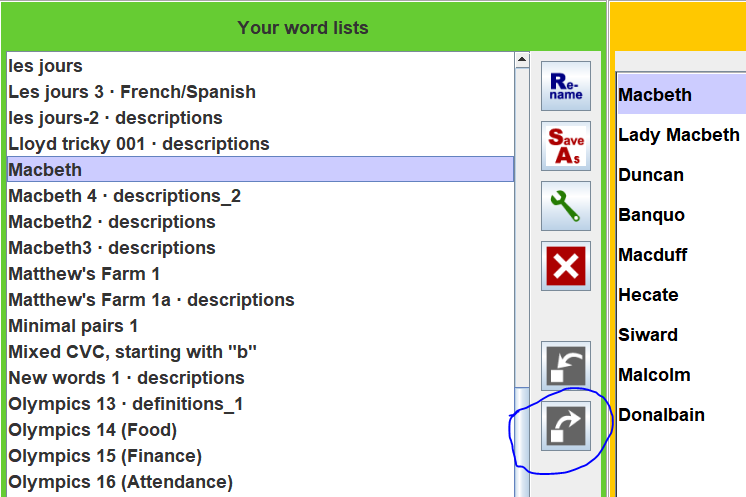Click the import arrow icon pointing left
The image size is (746, 497).
[566, 366]
